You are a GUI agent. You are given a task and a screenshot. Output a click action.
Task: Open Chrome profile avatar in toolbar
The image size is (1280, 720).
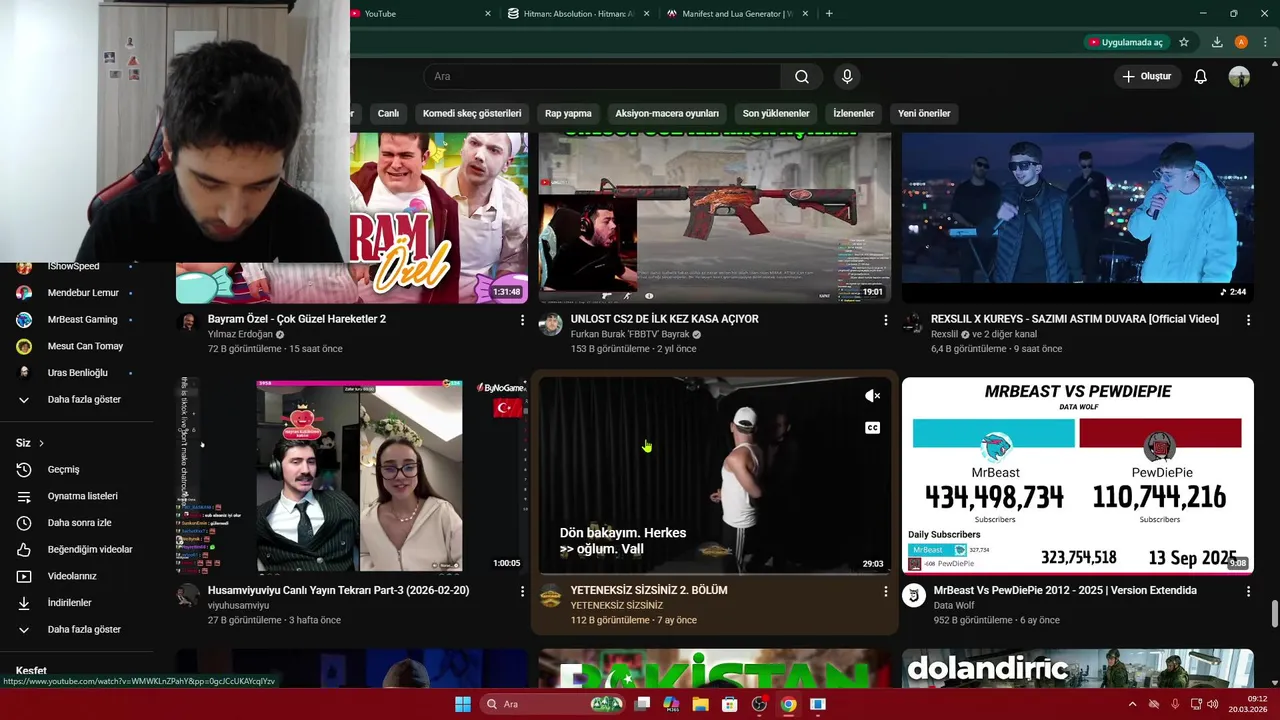[1241, 42]
